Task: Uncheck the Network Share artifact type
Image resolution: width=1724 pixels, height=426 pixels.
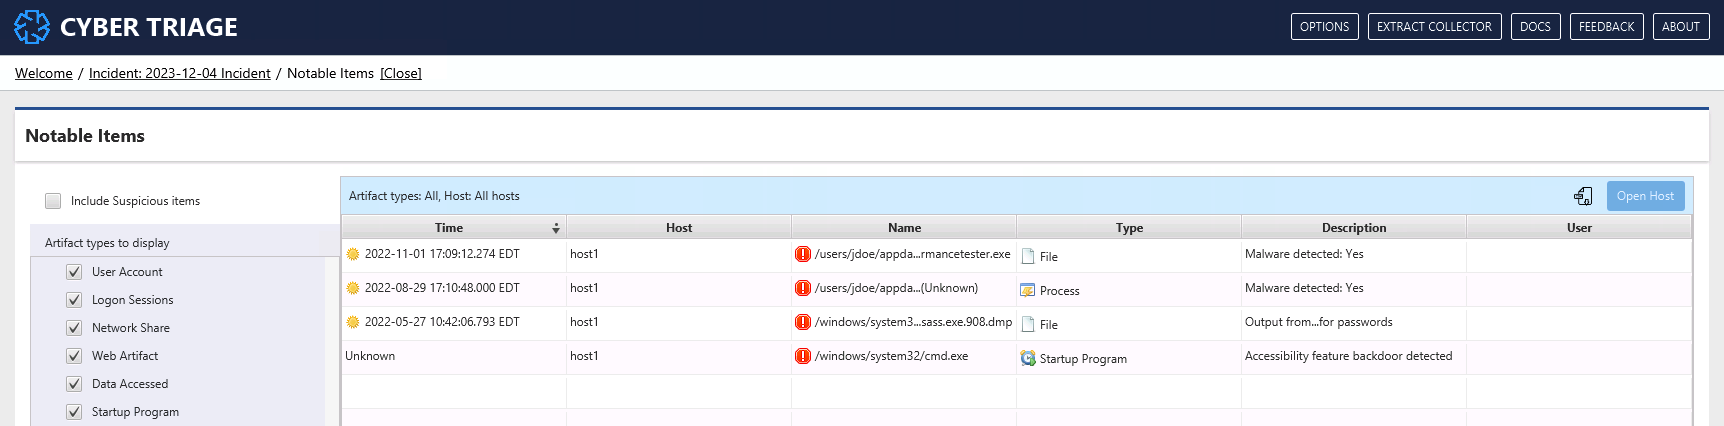Action: coord(74,328)
